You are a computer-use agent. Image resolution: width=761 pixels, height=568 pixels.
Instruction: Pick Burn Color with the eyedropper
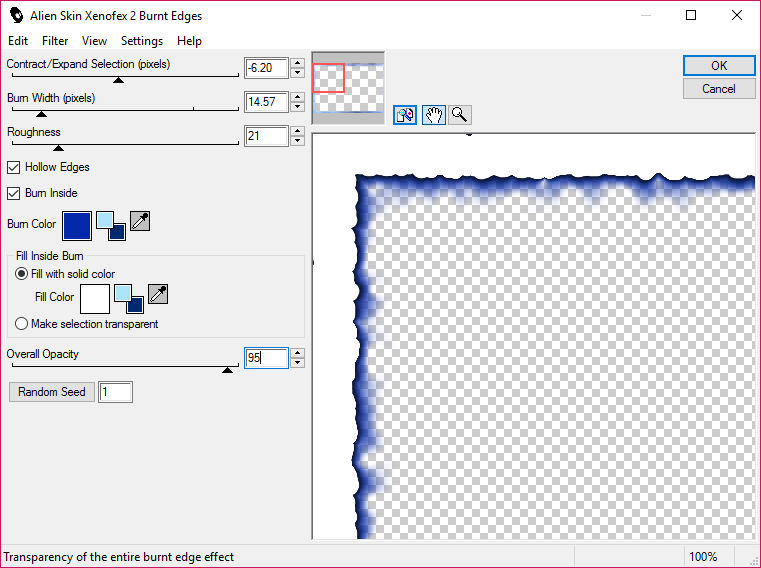(140, 221)
